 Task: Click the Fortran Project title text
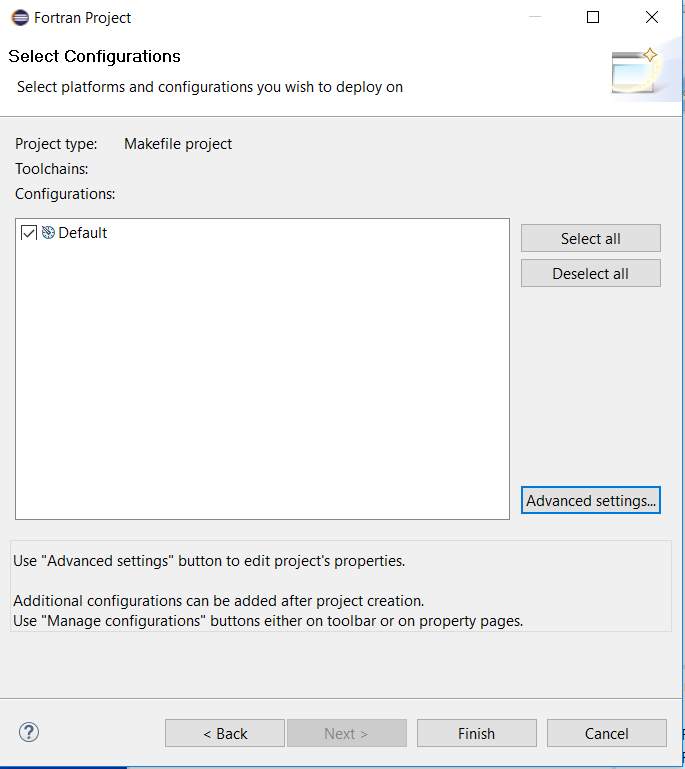pos(82,18)
